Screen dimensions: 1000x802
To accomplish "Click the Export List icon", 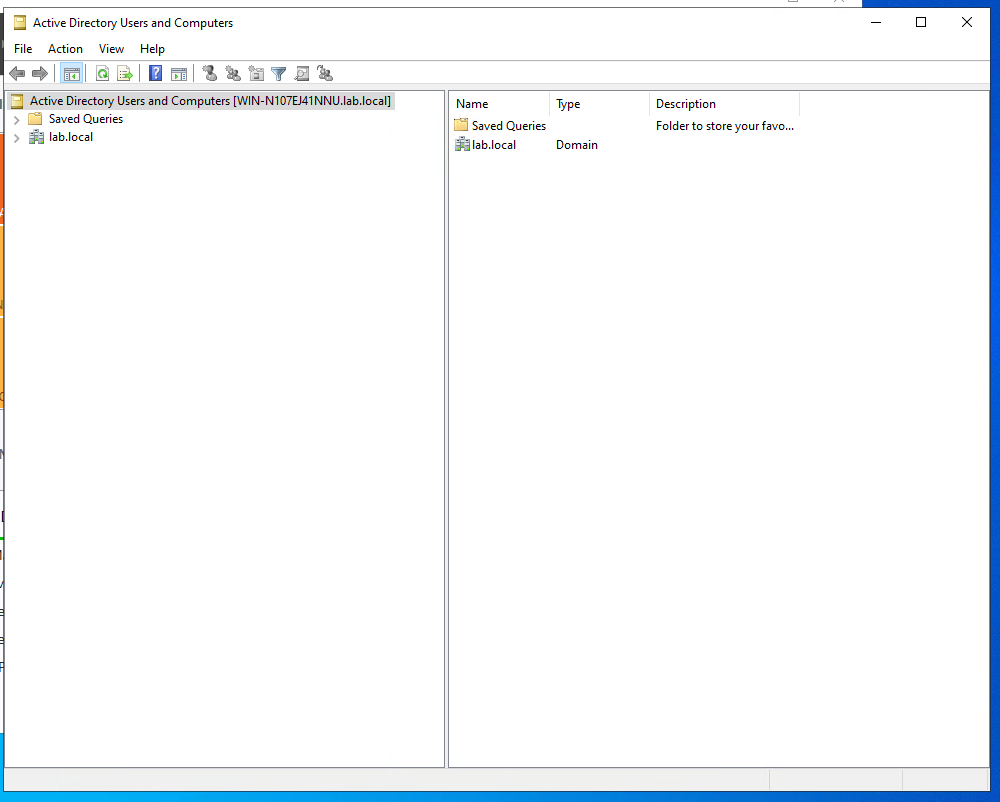I will 125,73.
